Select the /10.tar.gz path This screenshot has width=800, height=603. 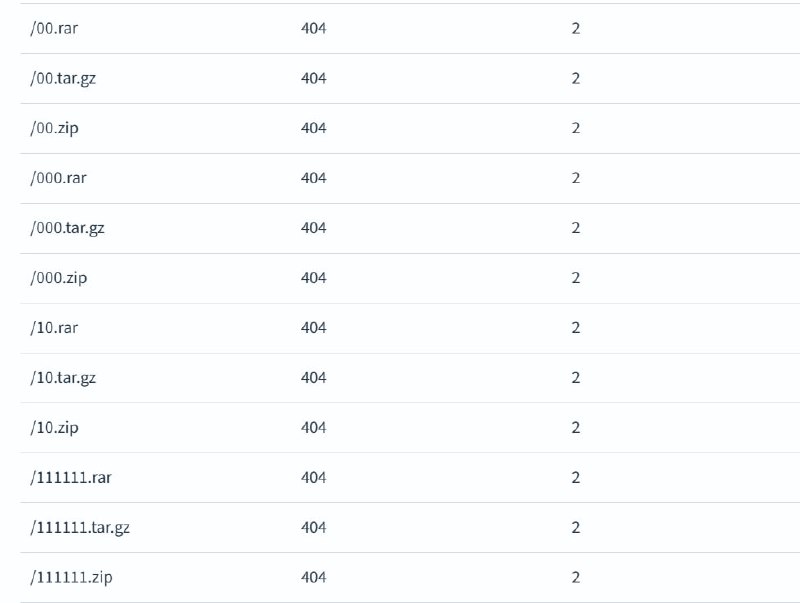[x=63, y=378]
